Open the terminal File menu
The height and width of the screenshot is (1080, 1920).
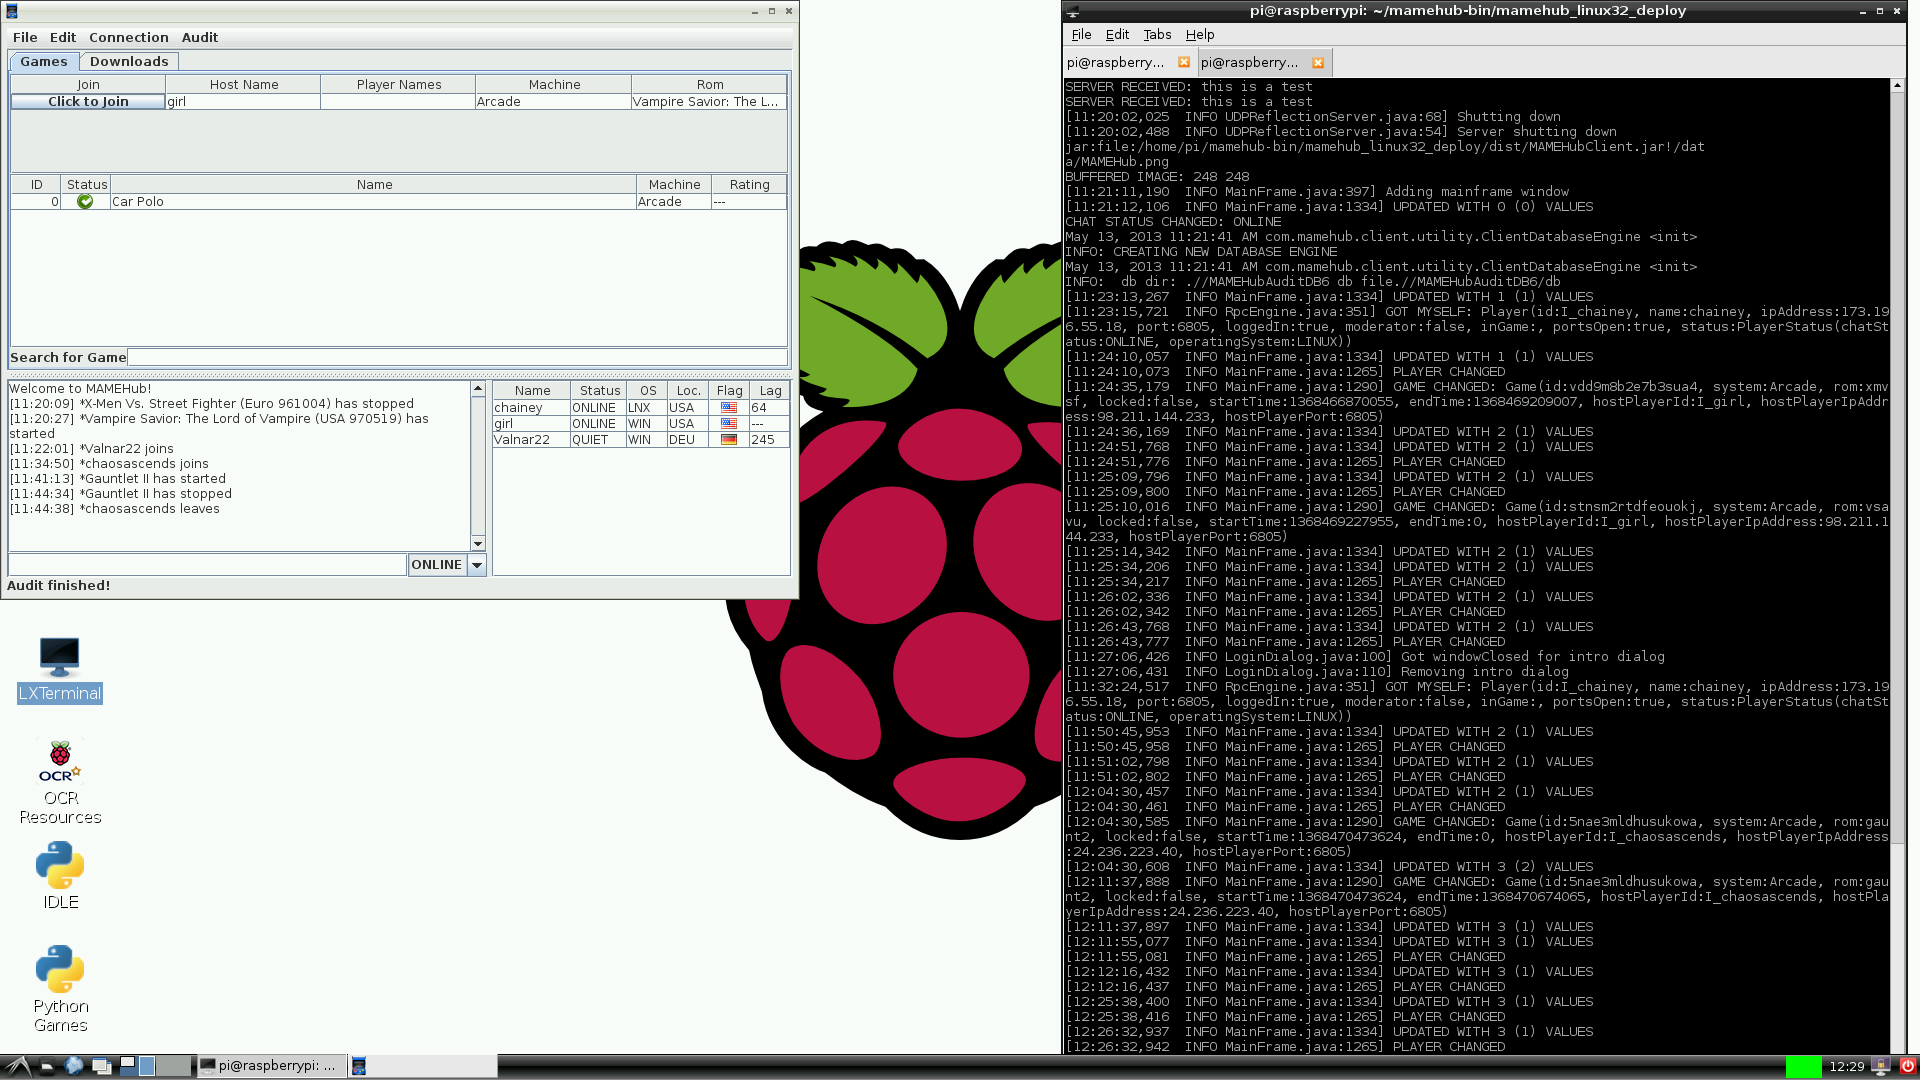pyautogui.click(x=1082, y=34)
